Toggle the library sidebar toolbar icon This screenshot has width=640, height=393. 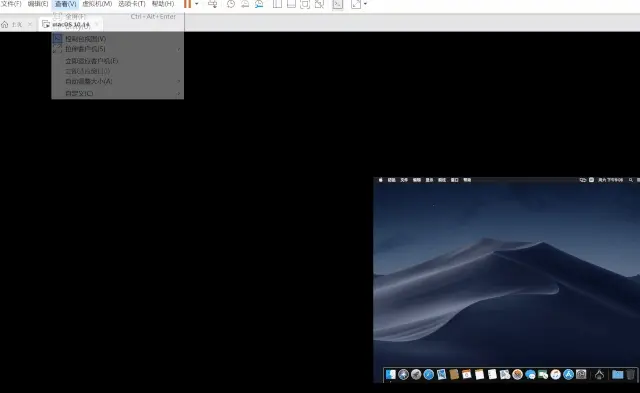tap(277, 4)
